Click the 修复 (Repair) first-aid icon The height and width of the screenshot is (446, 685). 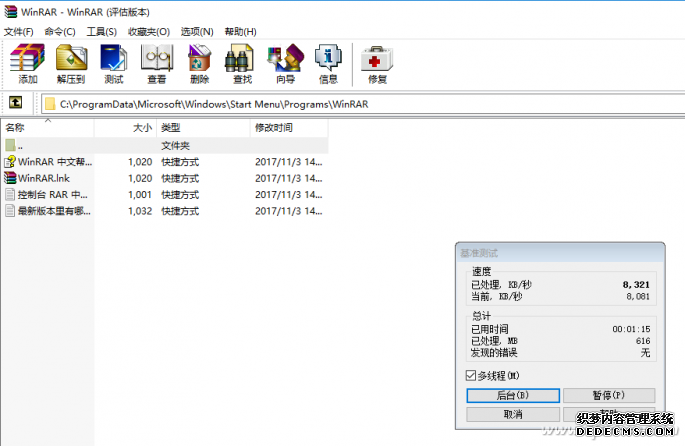[x=377, y=59]
